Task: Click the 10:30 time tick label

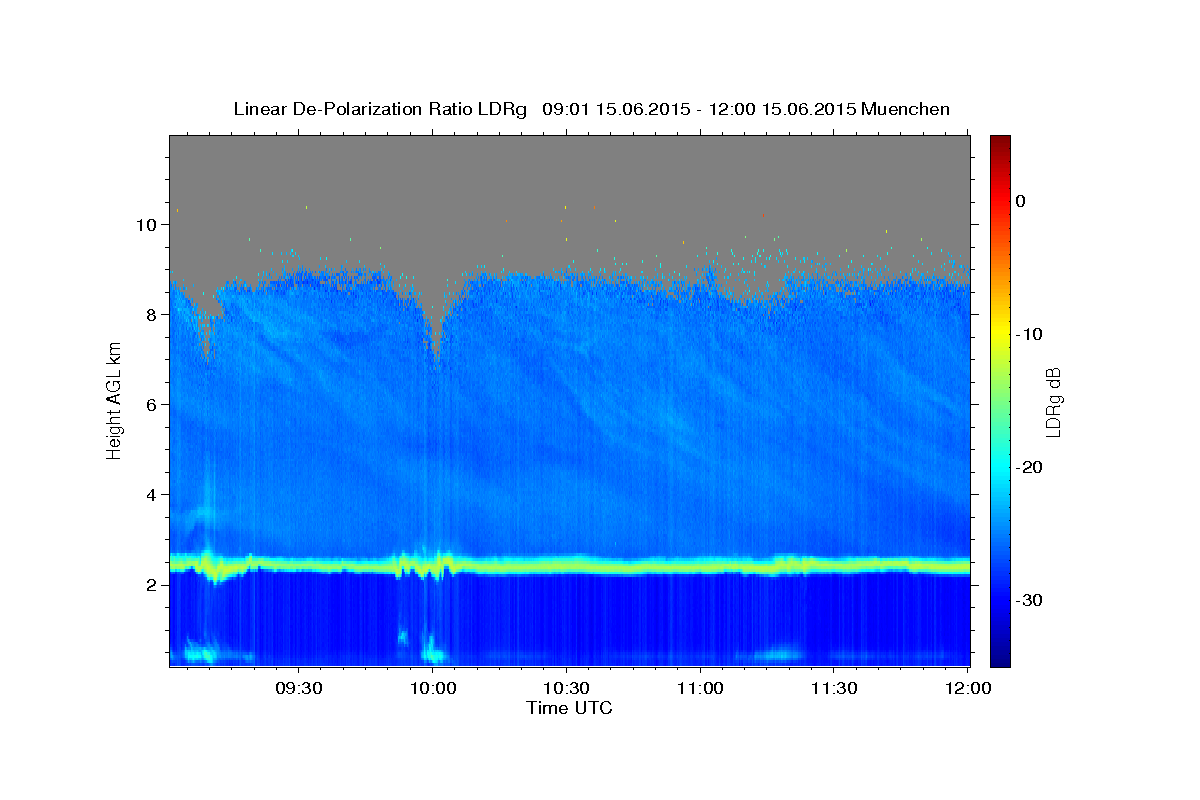Action: [566, 689]
